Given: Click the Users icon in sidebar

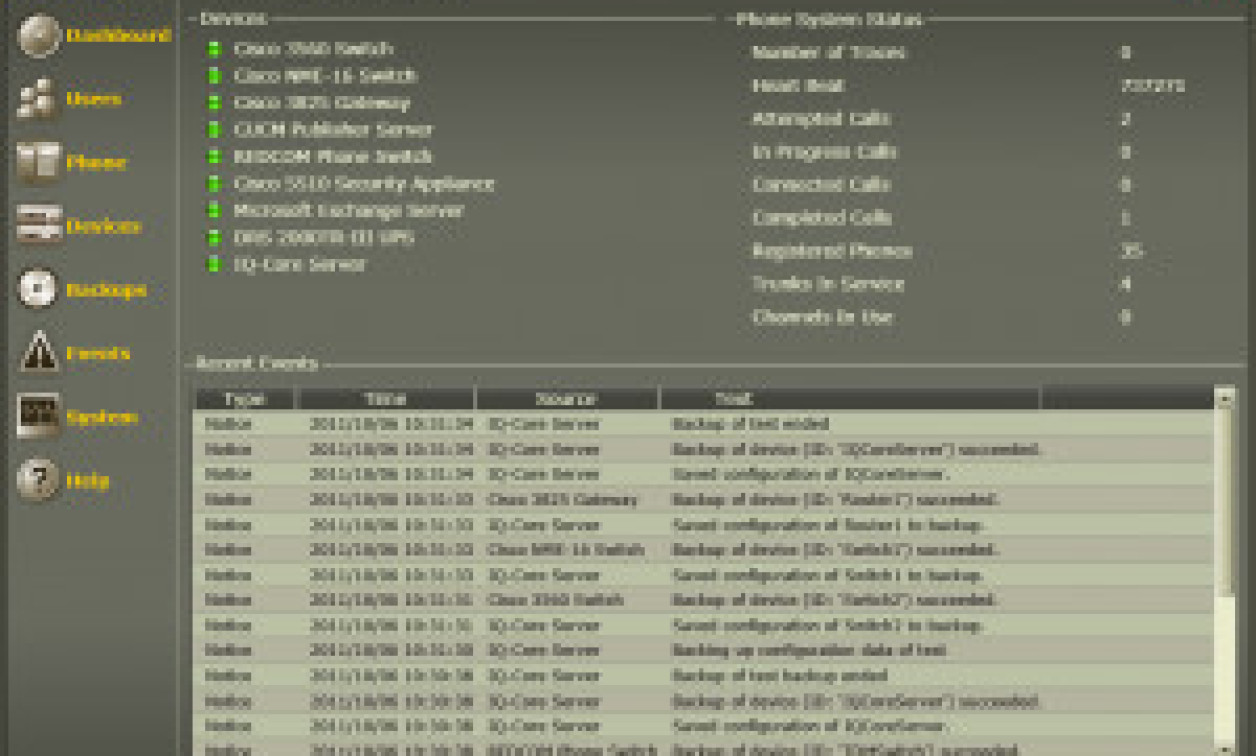Looking at the screenshot, I should point(39,100).
